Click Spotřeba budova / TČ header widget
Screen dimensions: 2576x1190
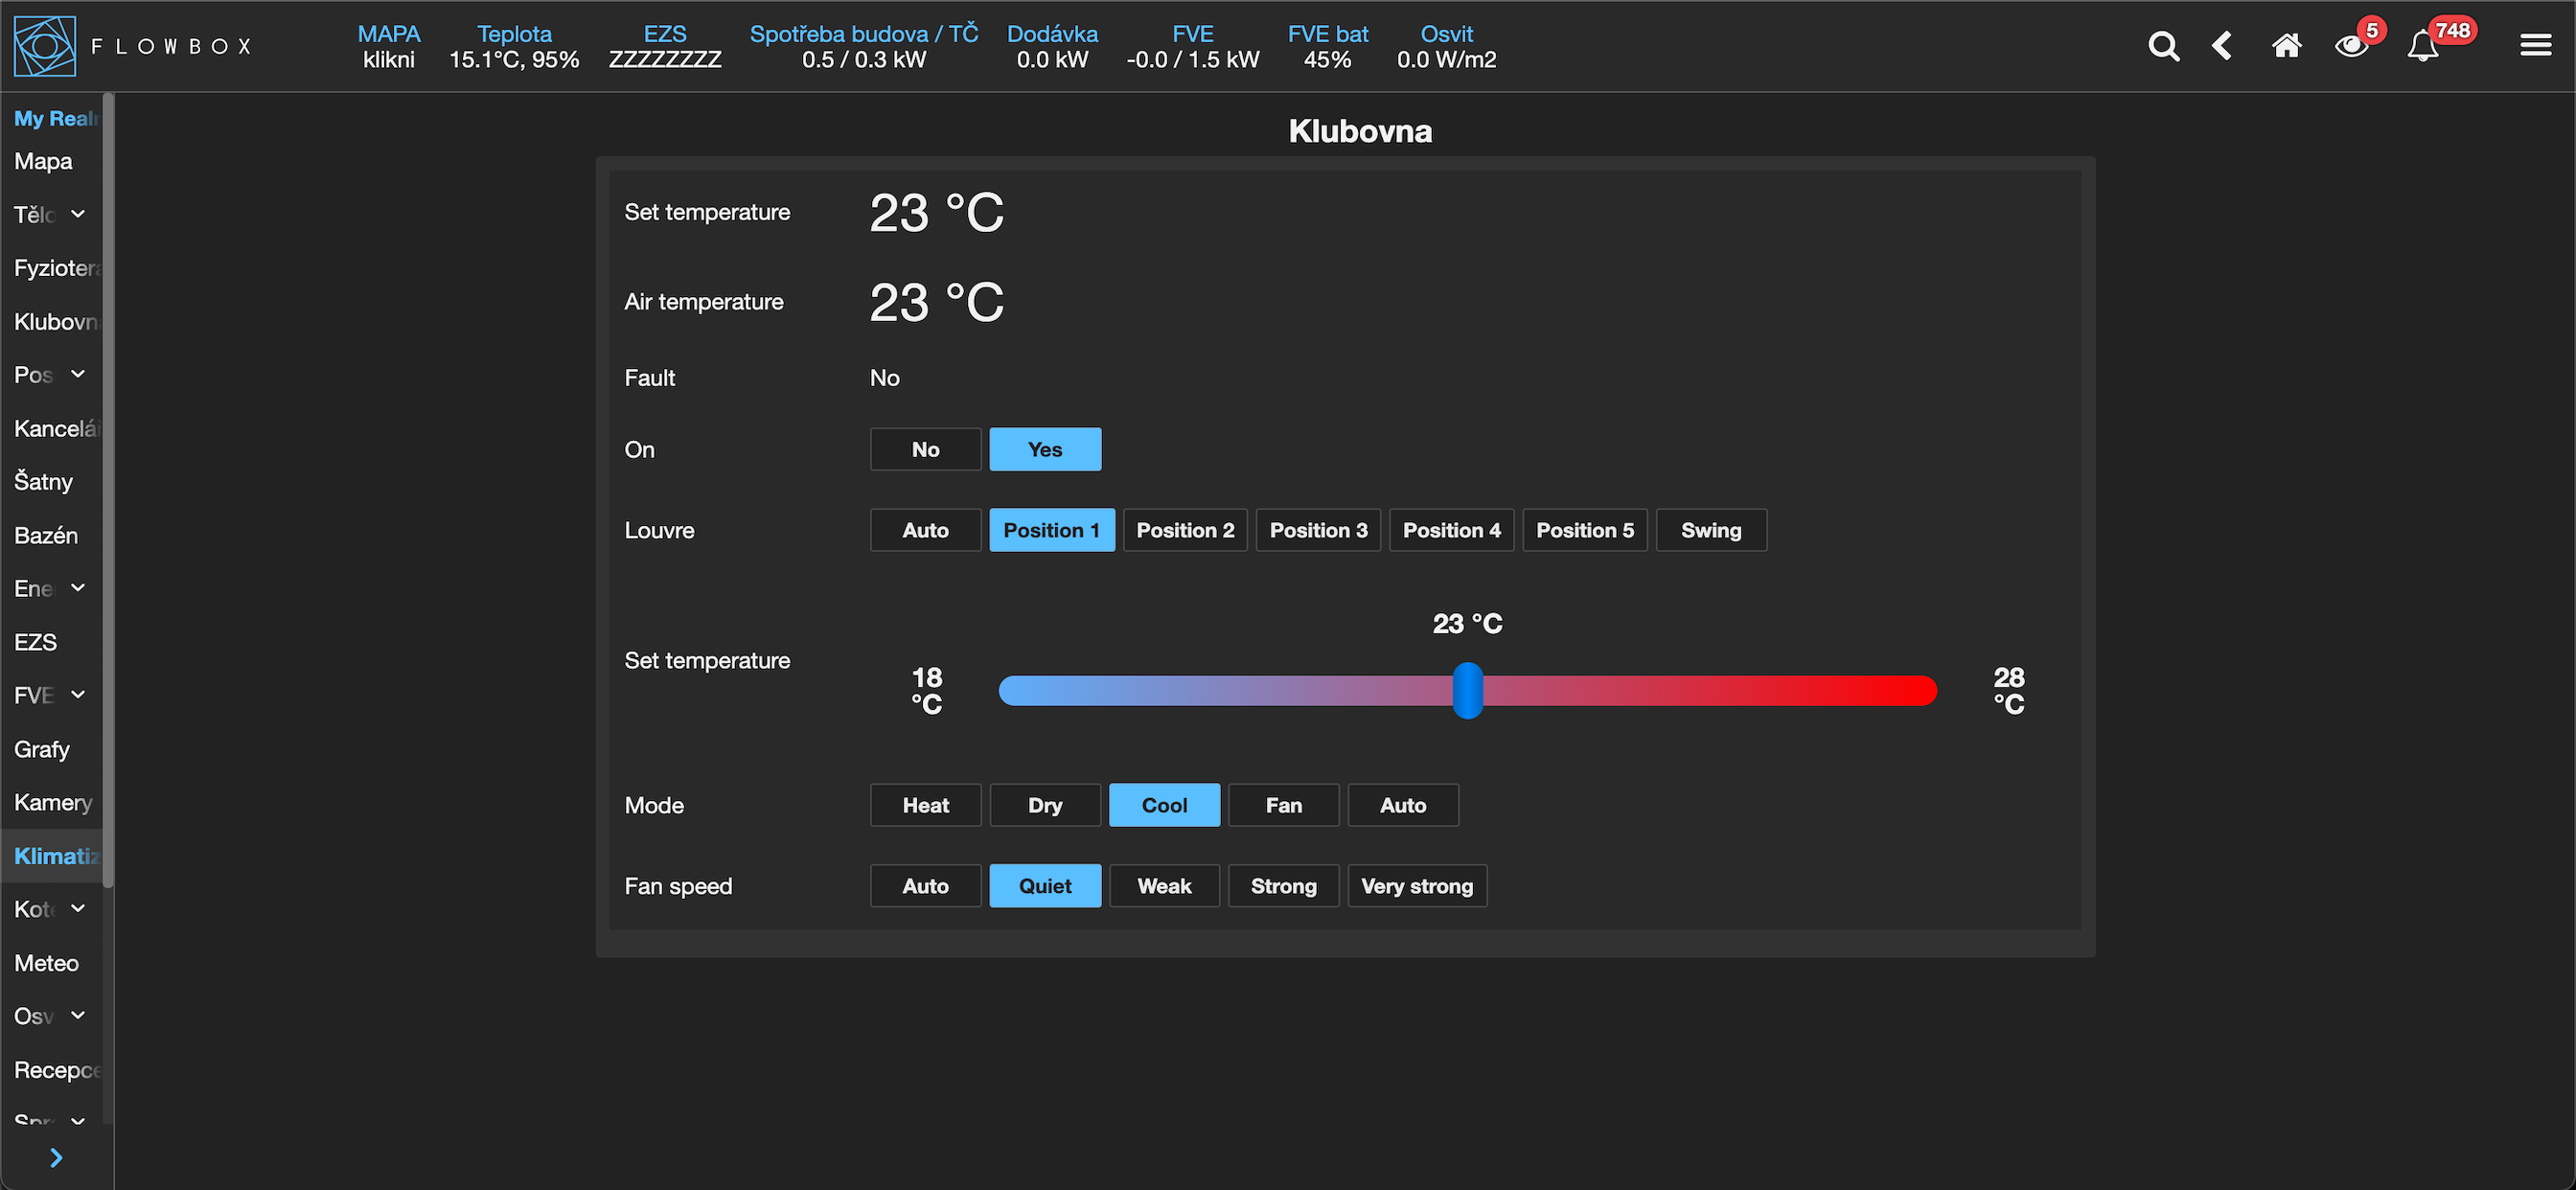coord(864,47)
